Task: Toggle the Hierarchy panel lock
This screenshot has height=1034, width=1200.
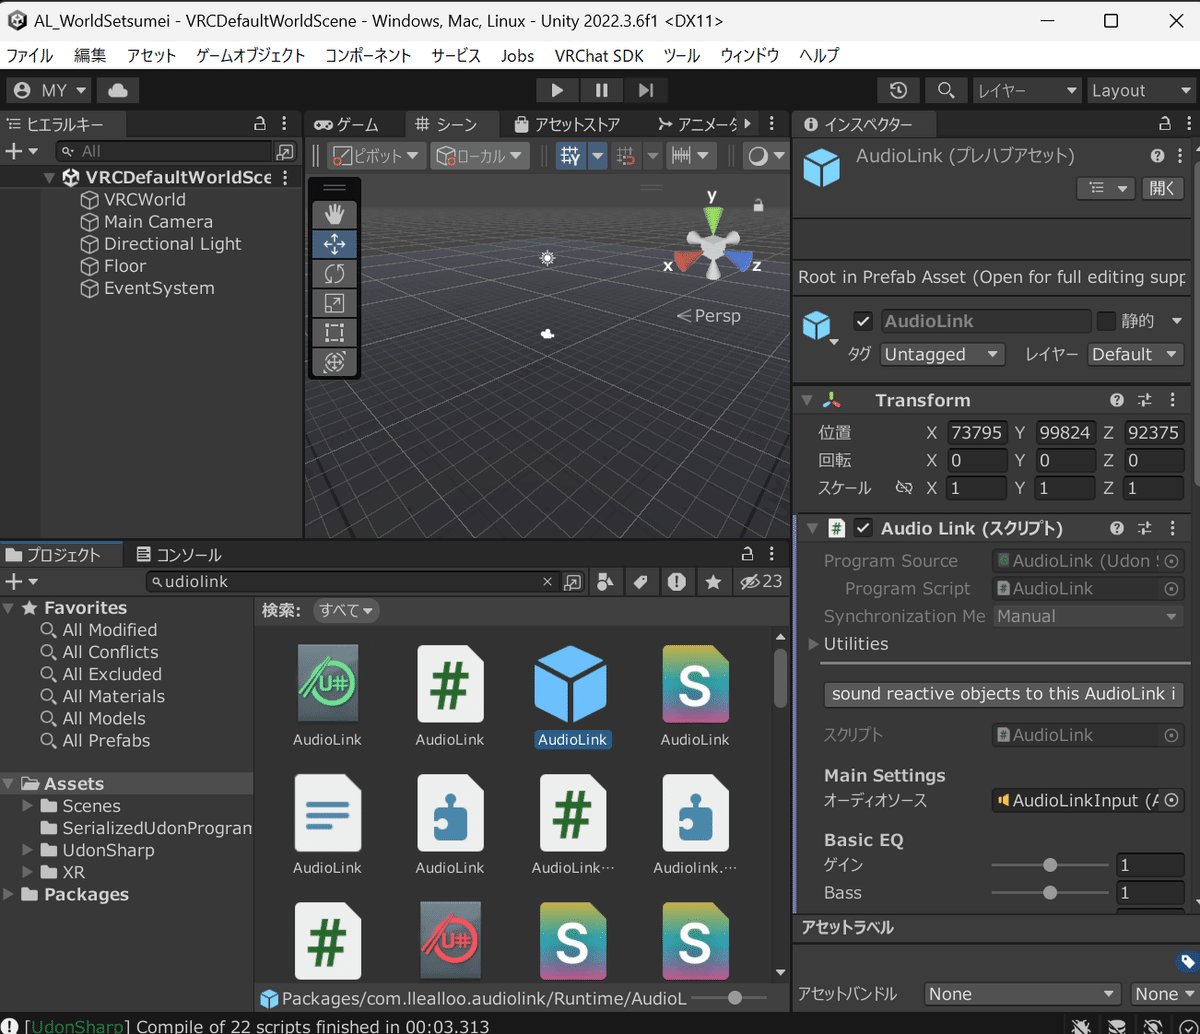Action: 259,124
